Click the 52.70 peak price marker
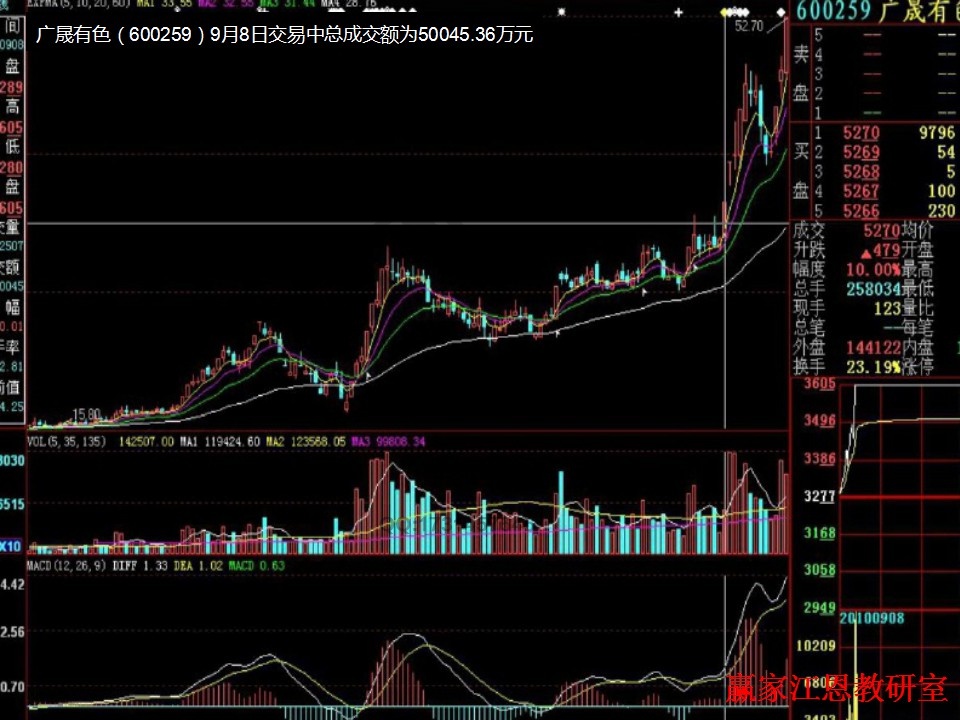This screenshot has height=720, width=960. click(x=748, y=26)
